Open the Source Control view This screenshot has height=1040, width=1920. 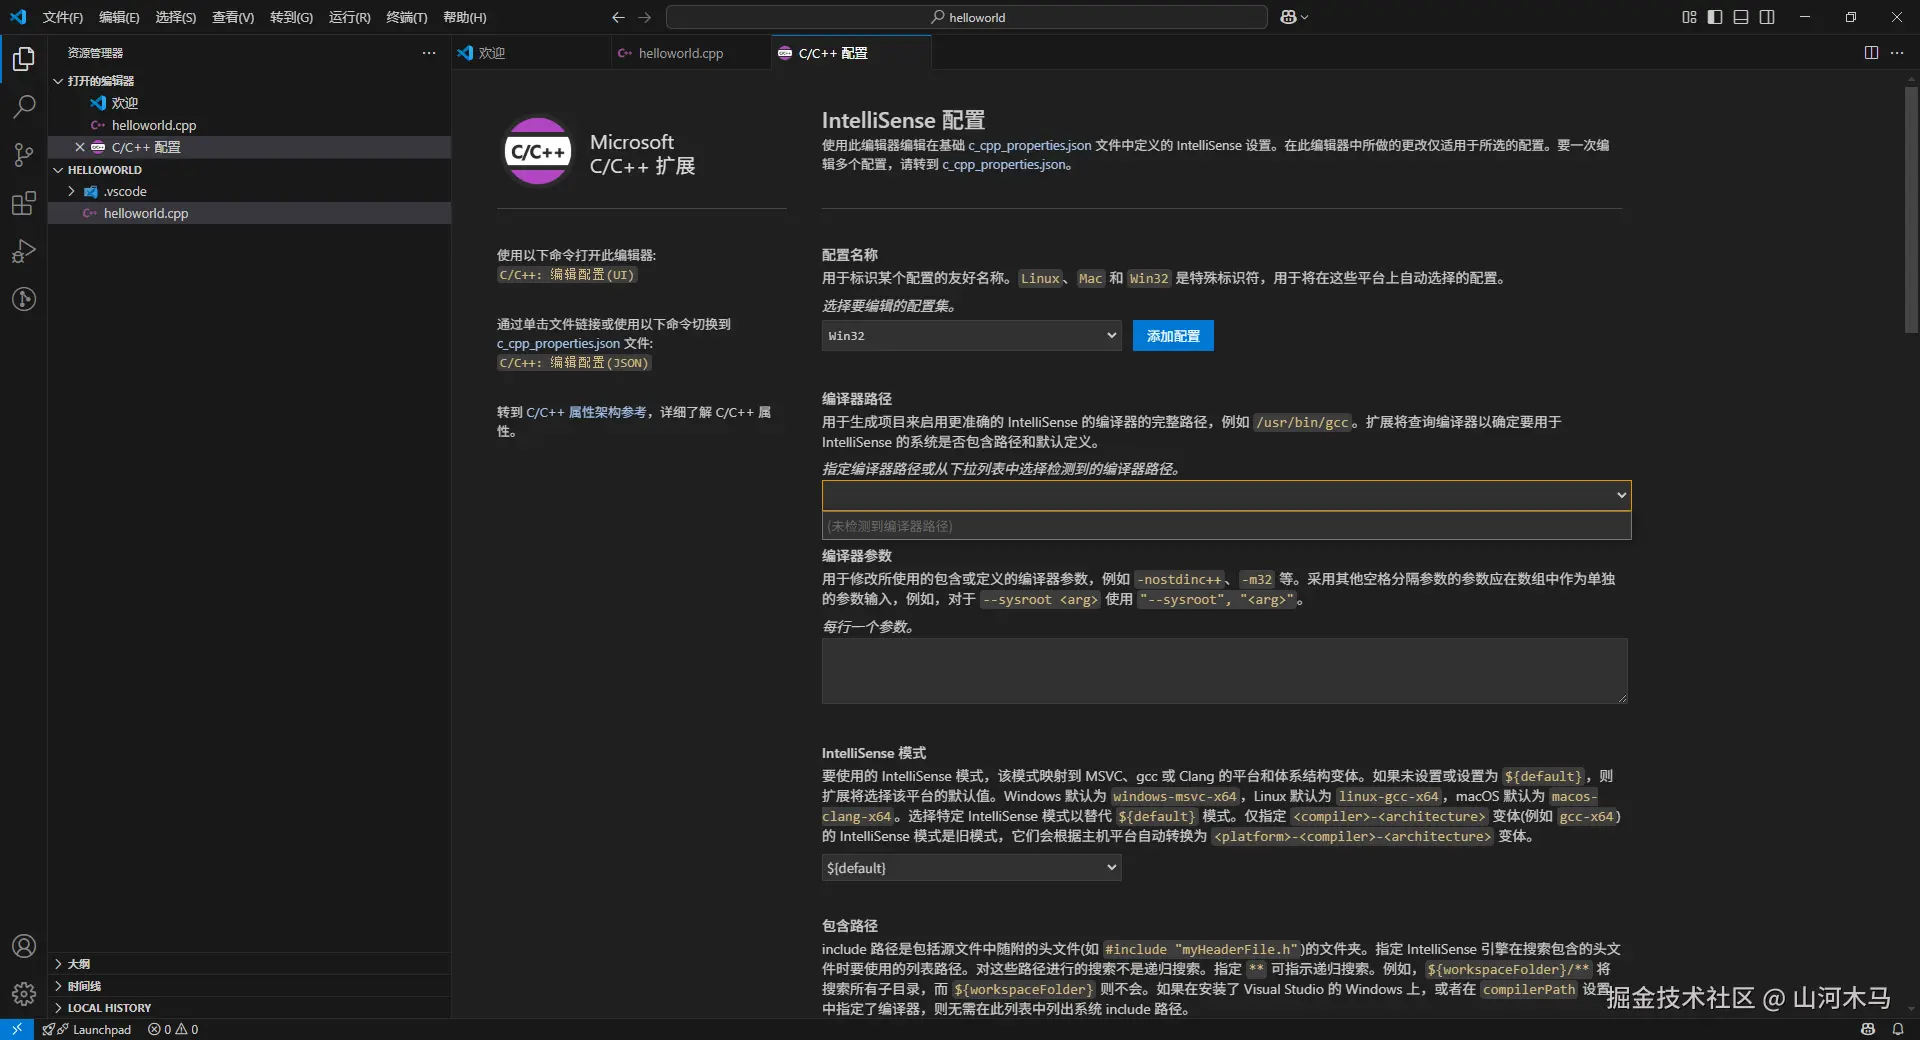coord(24,155)
